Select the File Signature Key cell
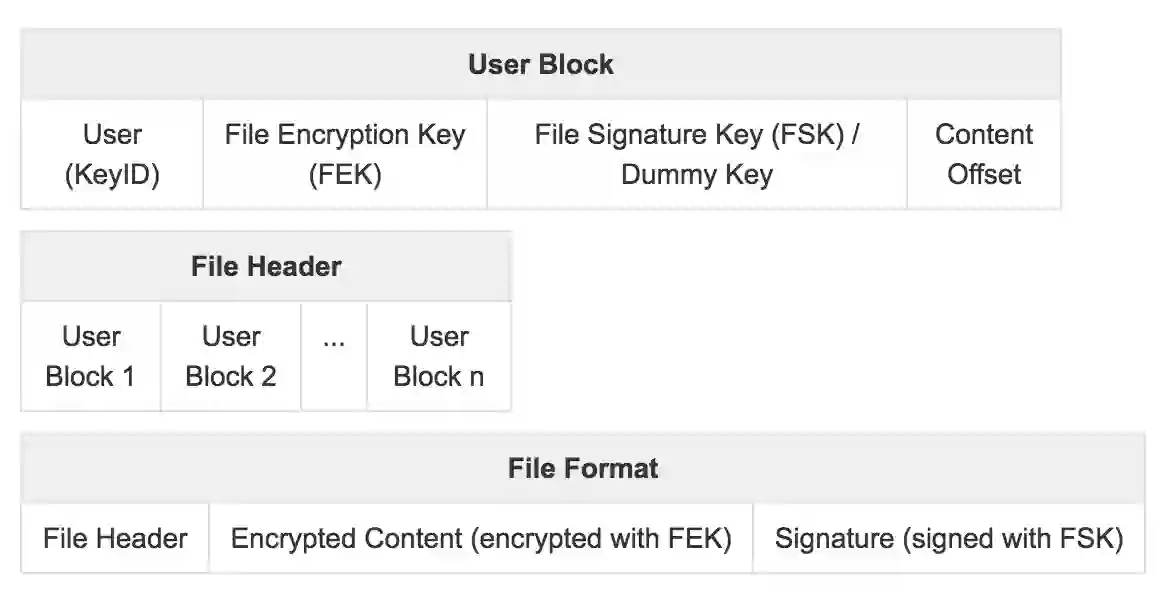The height and width of the screenshot is (600, 1162). [x=696, y=154]
